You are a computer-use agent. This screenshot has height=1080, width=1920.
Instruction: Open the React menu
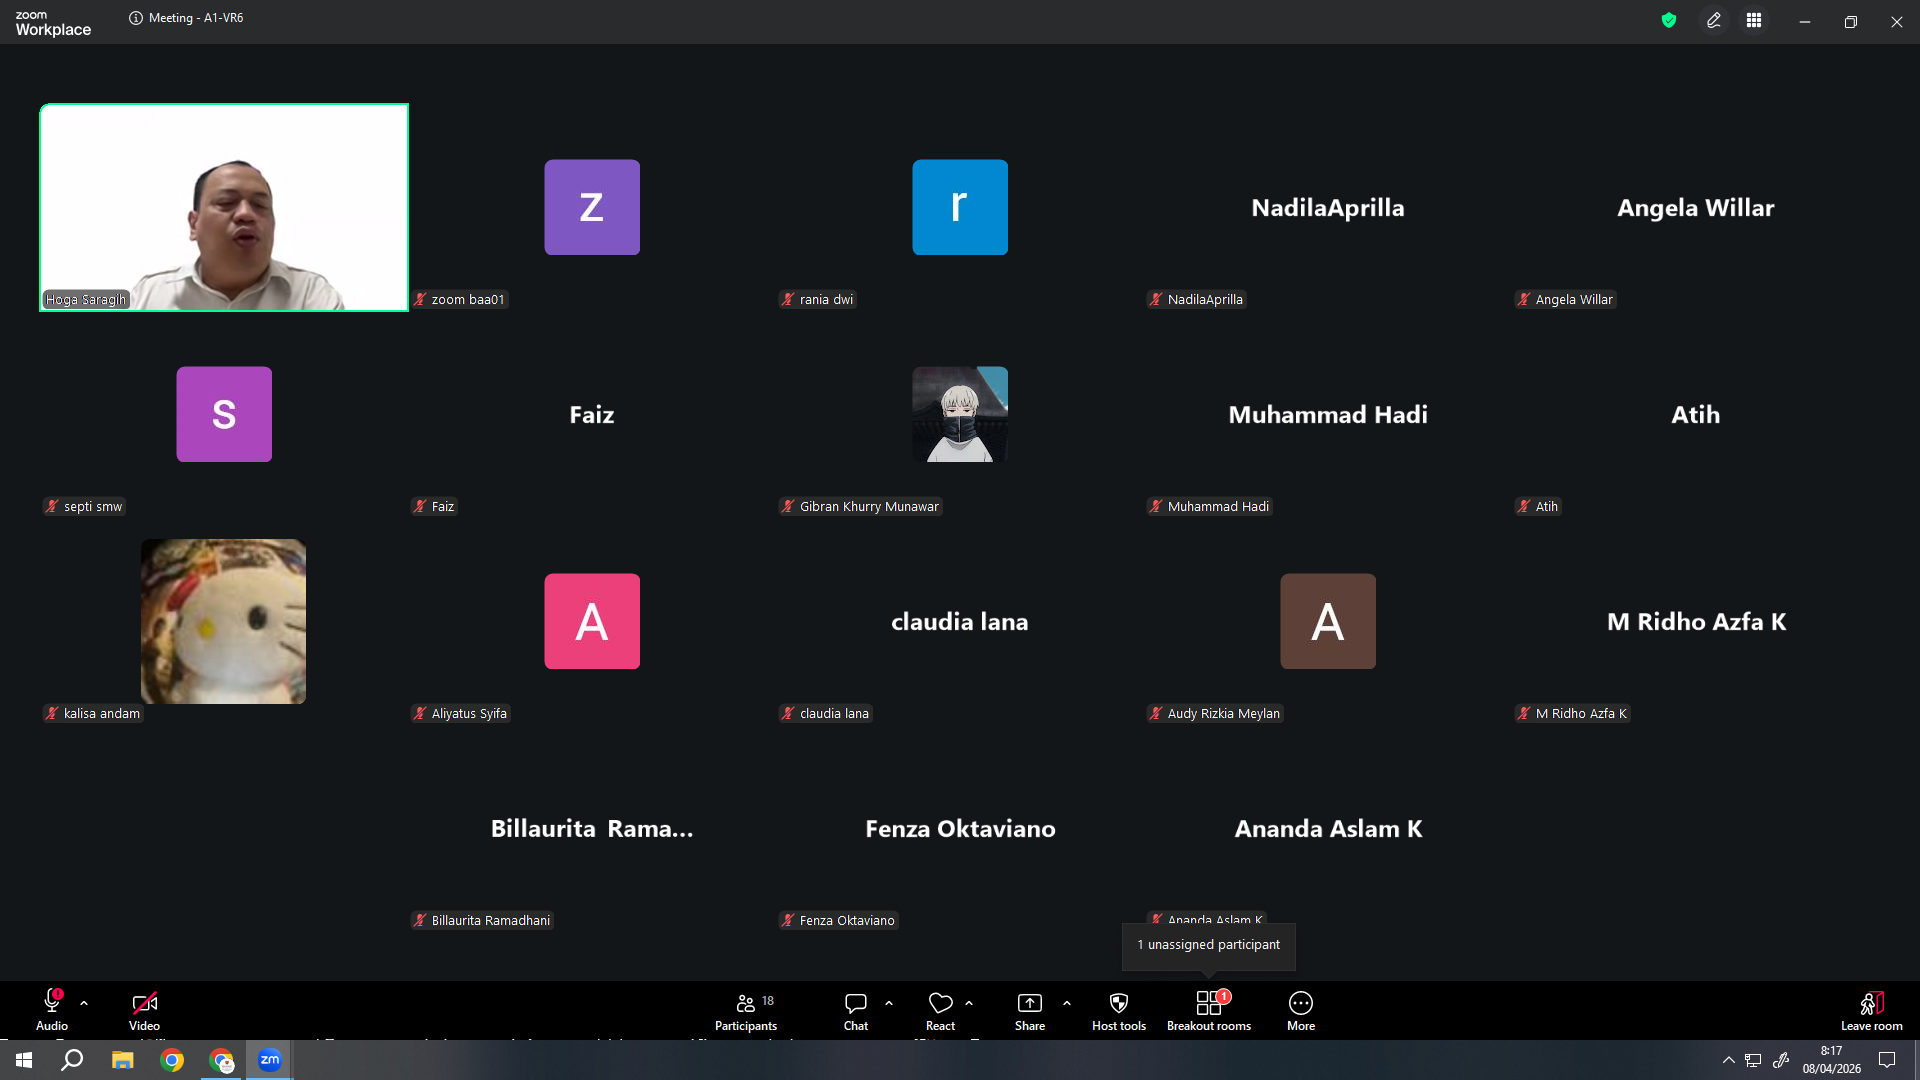coord(940,1010)
